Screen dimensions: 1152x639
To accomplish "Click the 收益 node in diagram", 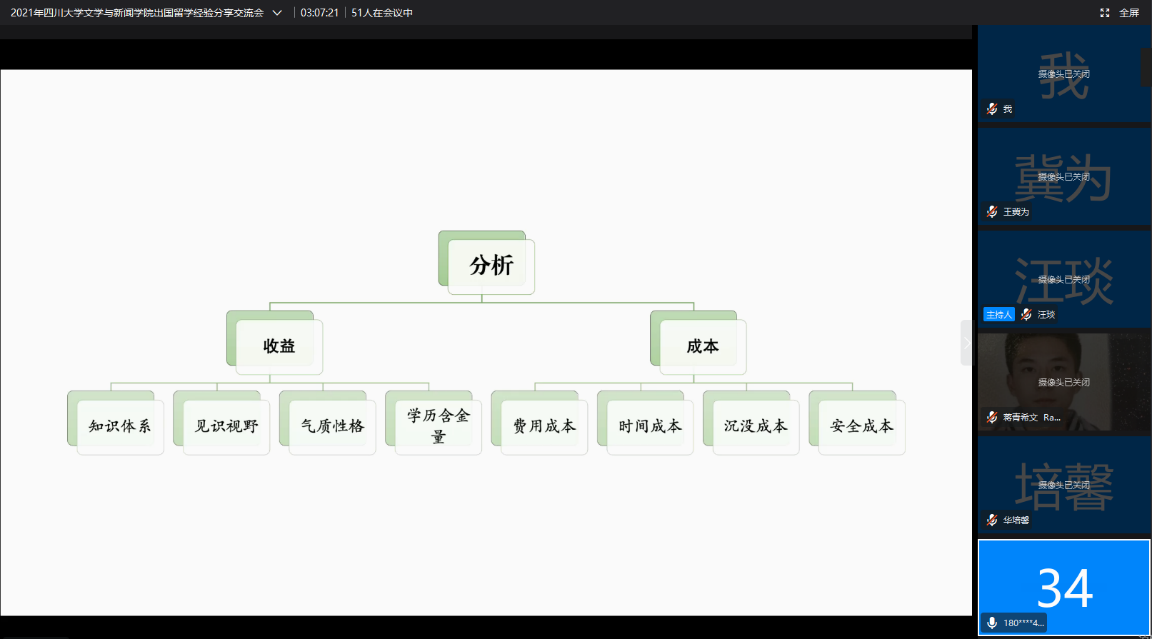I will tap(279, 346).
